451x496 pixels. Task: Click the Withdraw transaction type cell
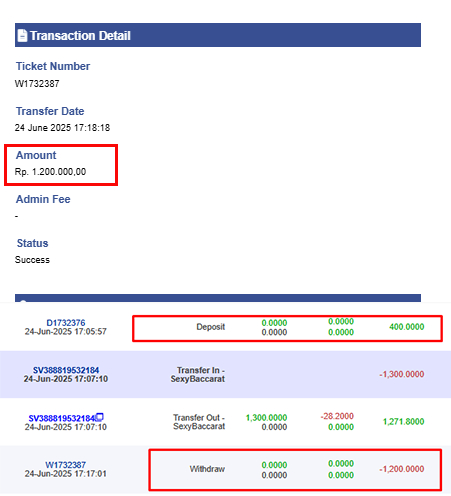click(x=207, y=469)
